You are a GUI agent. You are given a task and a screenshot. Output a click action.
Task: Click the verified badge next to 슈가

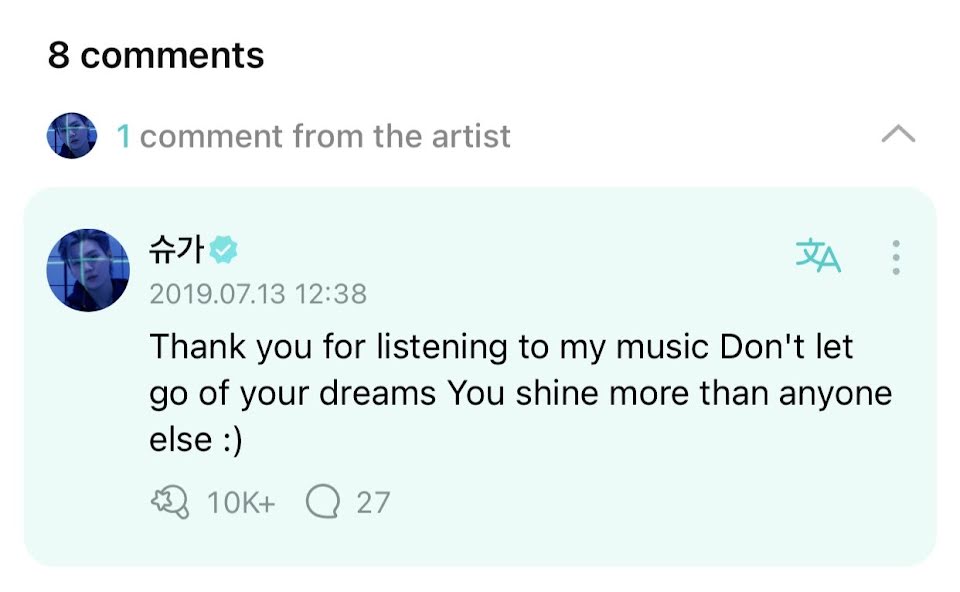click(x=223, y=250)
